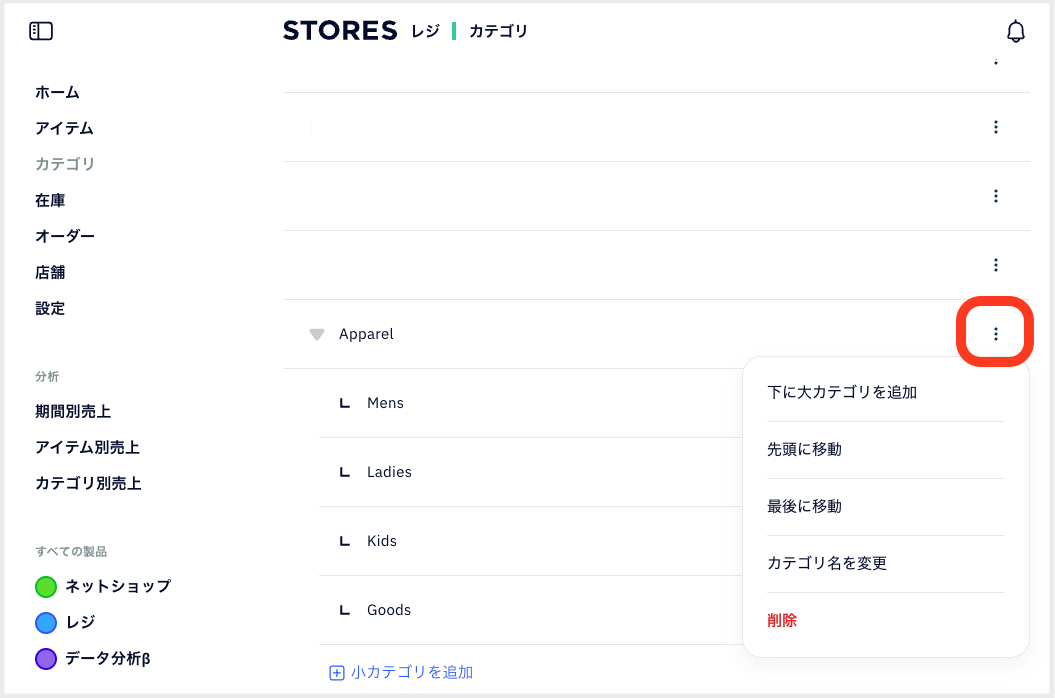Open 店舗 in sidebar
1055x698 pixels.
coord(50,272)
